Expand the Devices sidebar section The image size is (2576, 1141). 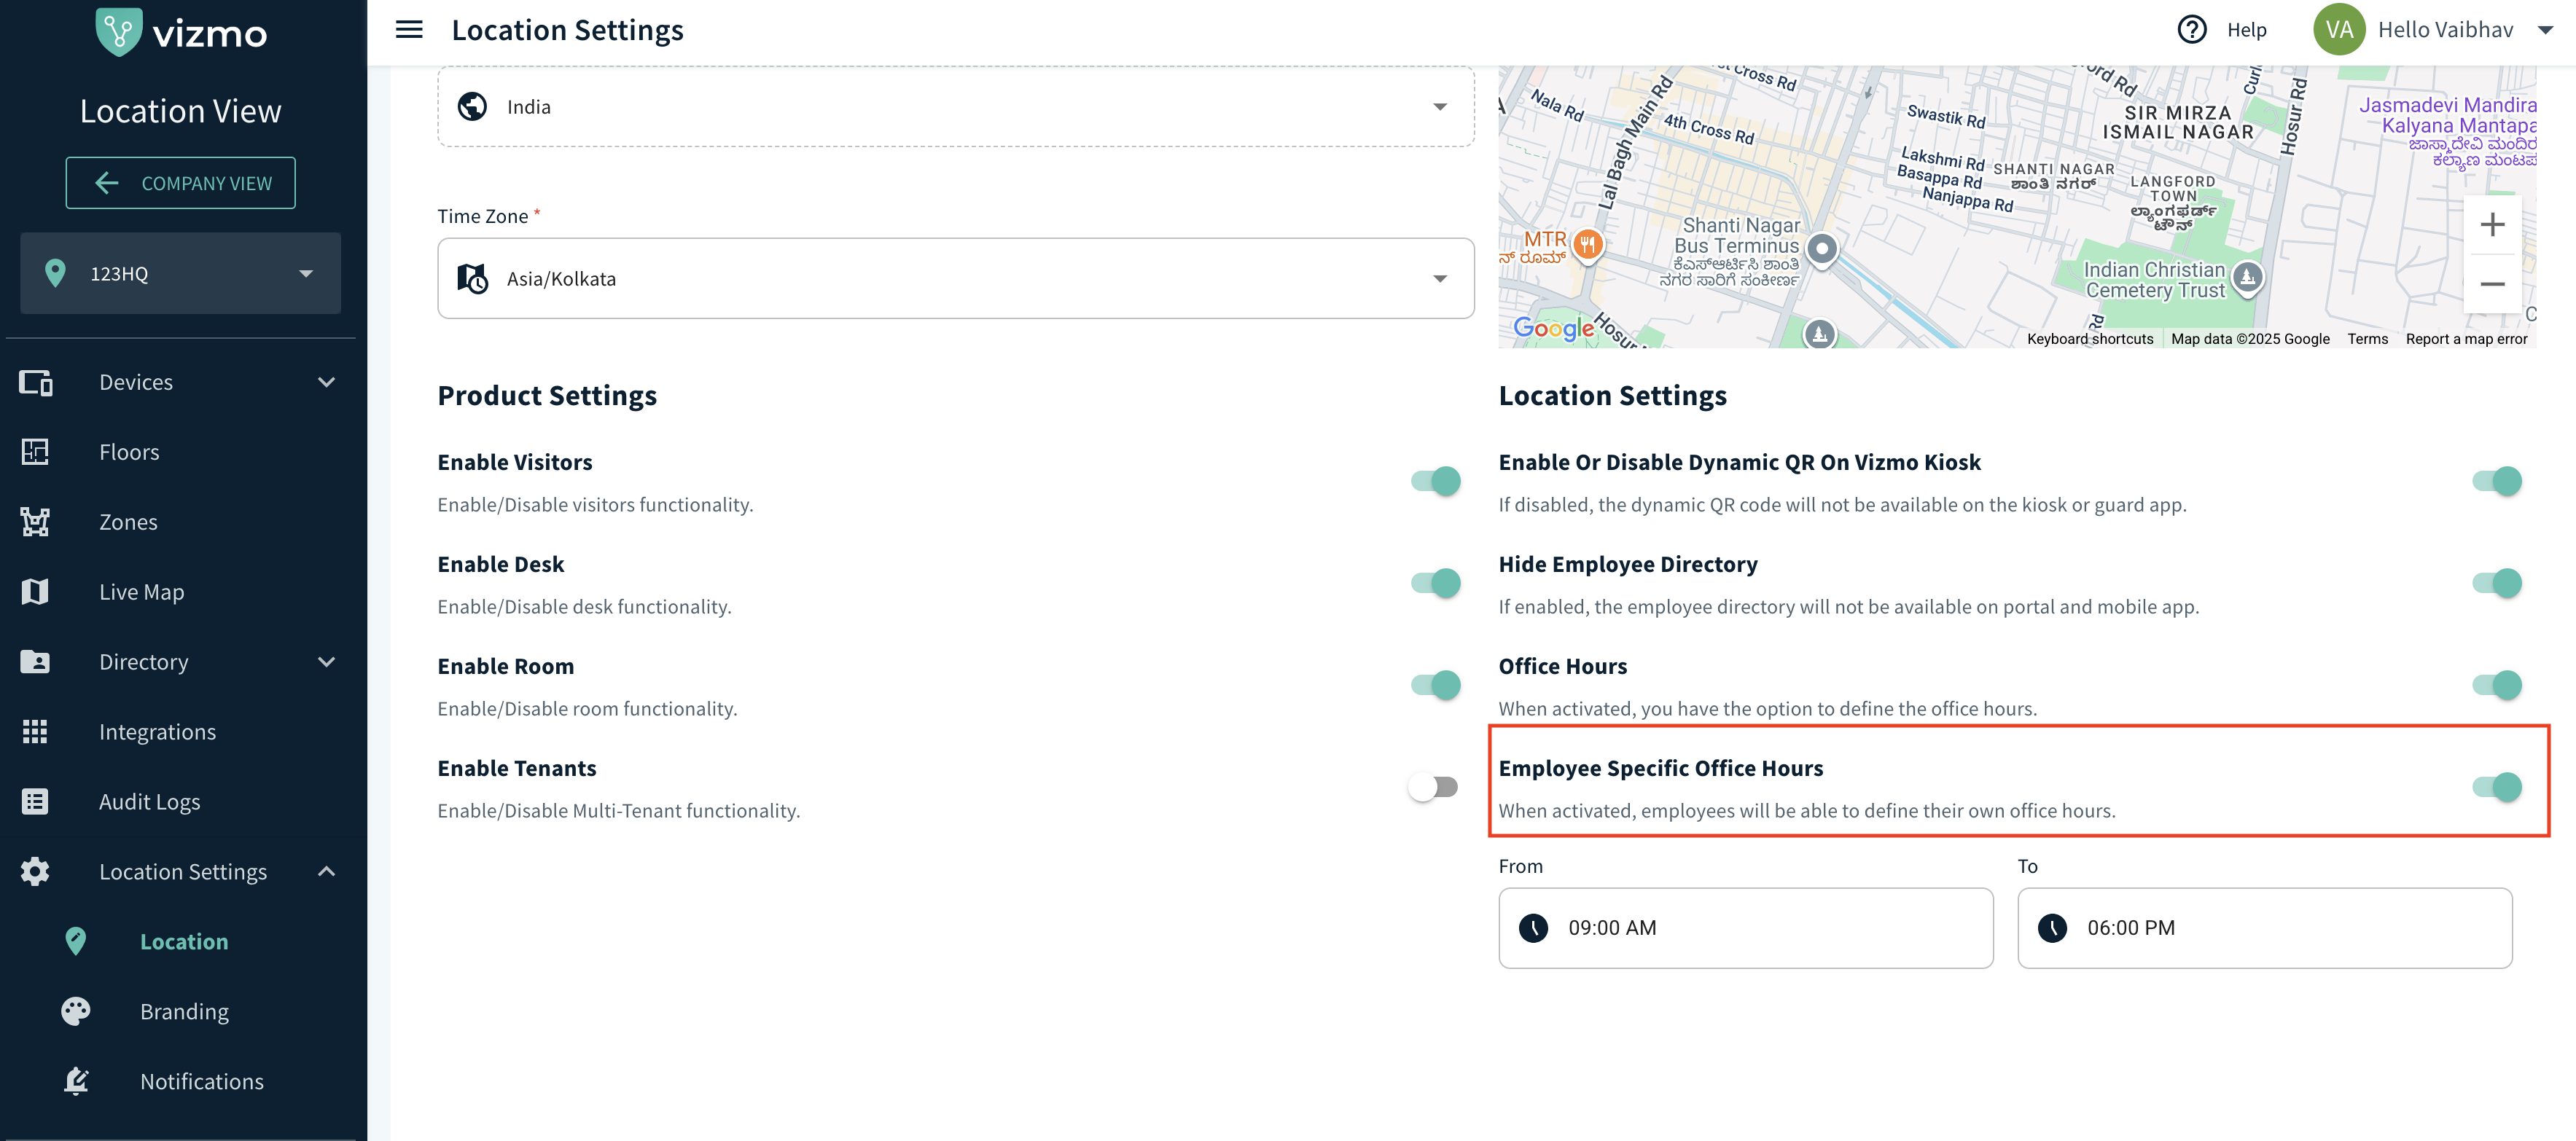point(180,382)
